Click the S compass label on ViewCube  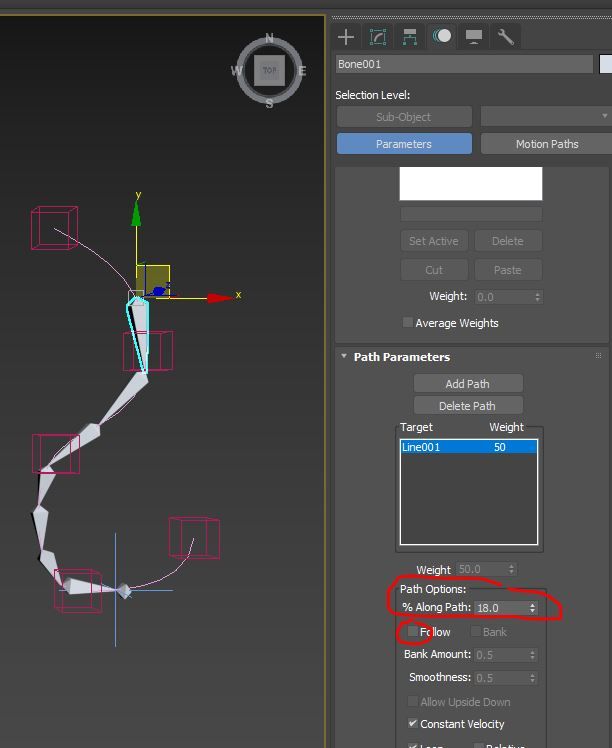(x=270, y=103)
